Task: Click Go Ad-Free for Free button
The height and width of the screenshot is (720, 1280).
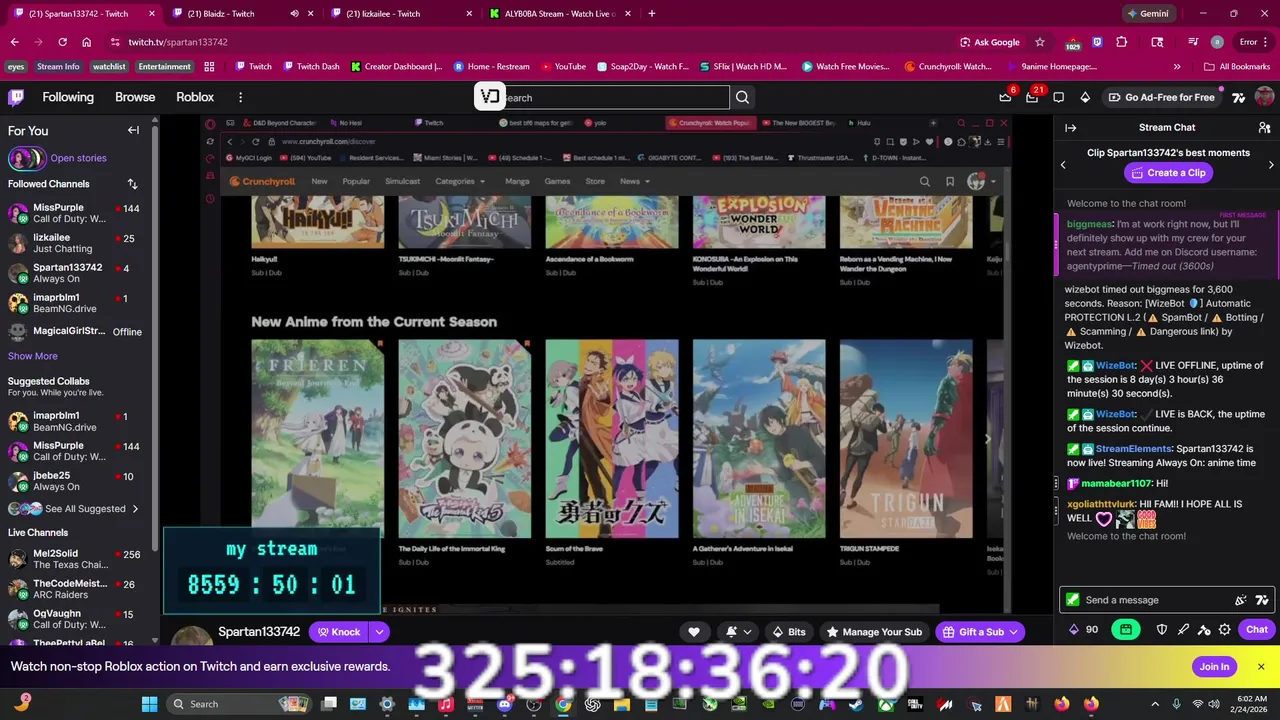Action: (1160, 97)
